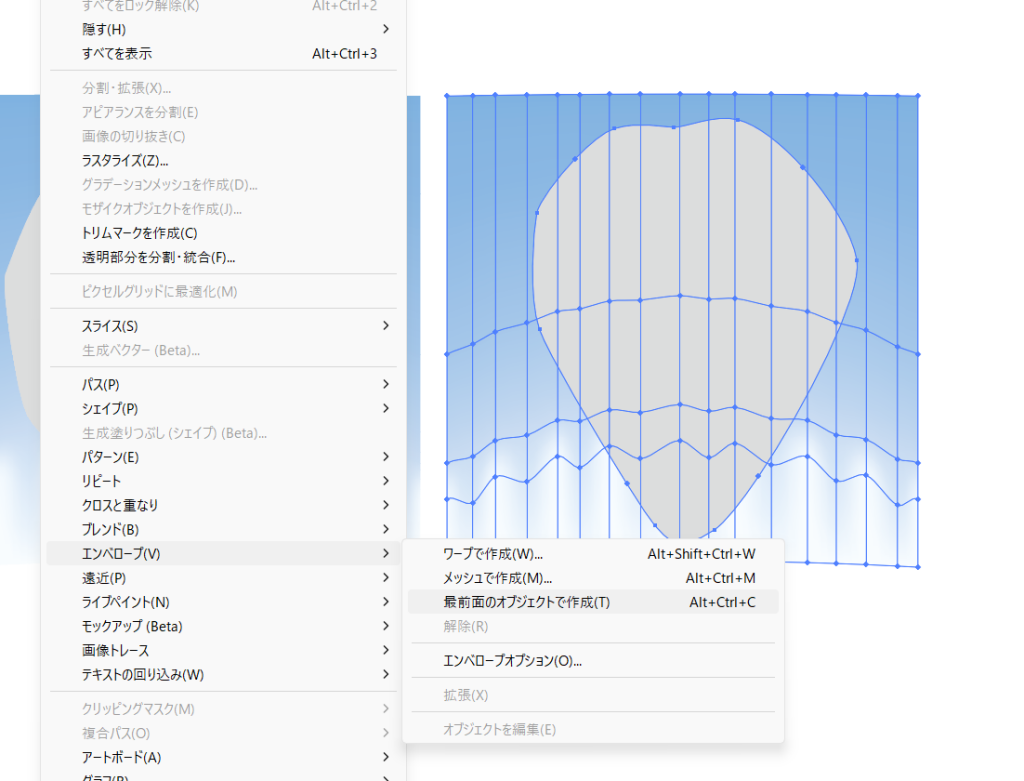Open the 隠す submenu

pos(104,29)
